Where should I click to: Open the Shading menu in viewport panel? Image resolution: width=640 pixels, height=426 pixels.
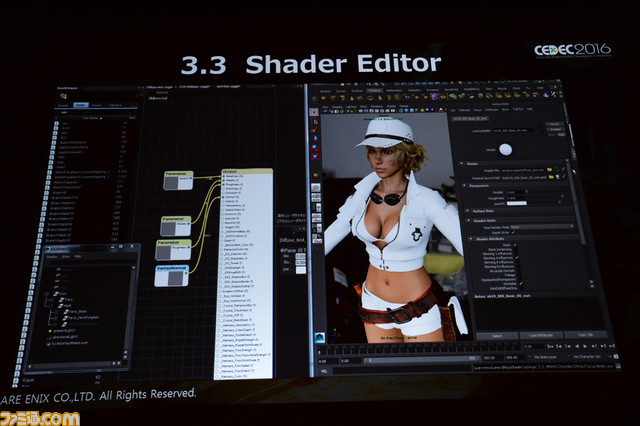(337, 107)
